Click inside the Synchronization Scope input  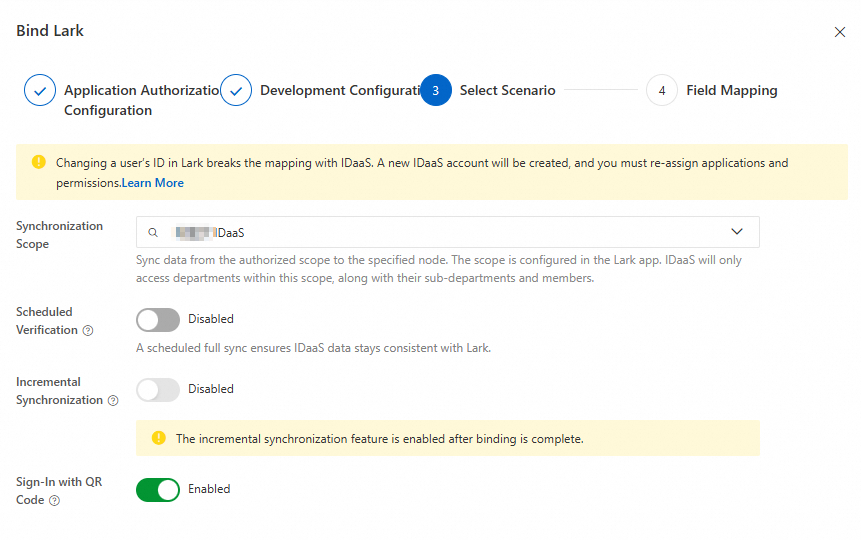[x=448, y=232]
